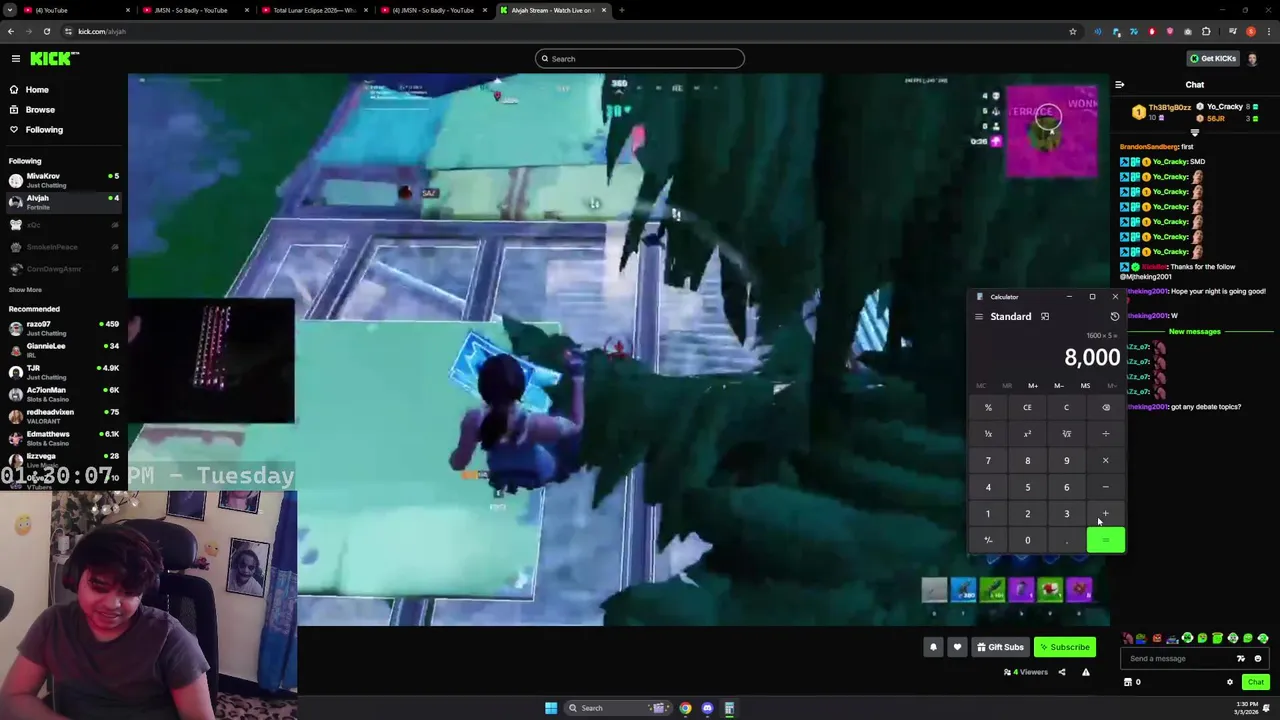Go to Home in sidebar

coord(37,90)
